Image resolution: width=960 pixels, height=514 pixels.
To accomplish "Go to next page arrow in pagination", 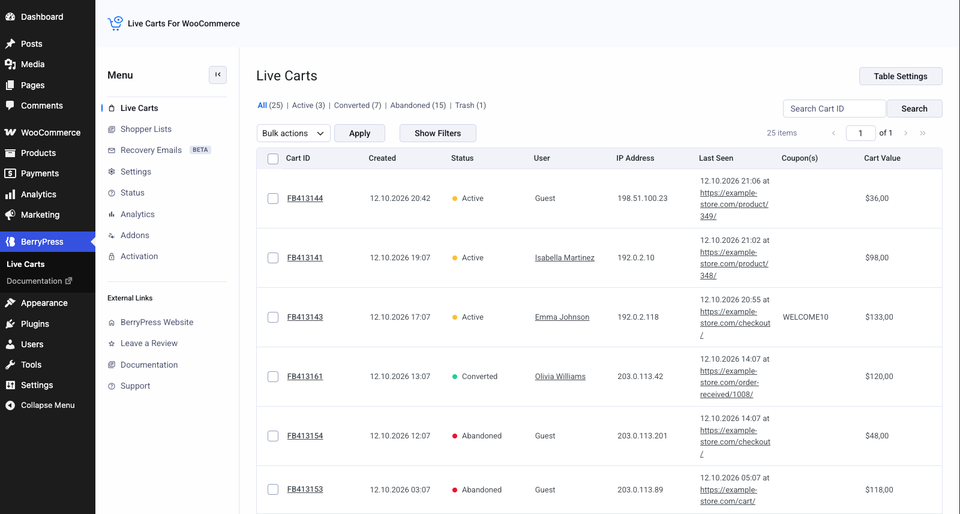I will (x=906, y=133).
